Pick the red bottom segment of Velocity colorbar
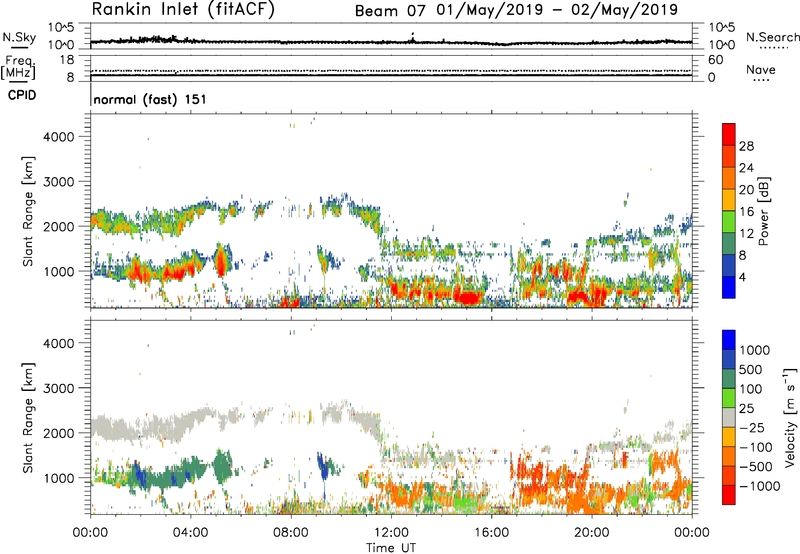The width and height of the screenshot is (800, 554). click(x=729, y=495)
